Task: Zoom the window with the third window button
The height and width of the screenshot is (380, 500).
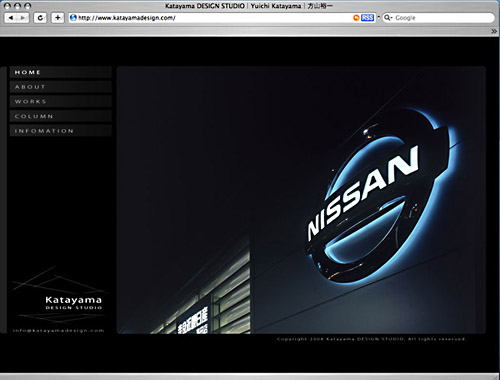Action: click(x=27, y=6)
